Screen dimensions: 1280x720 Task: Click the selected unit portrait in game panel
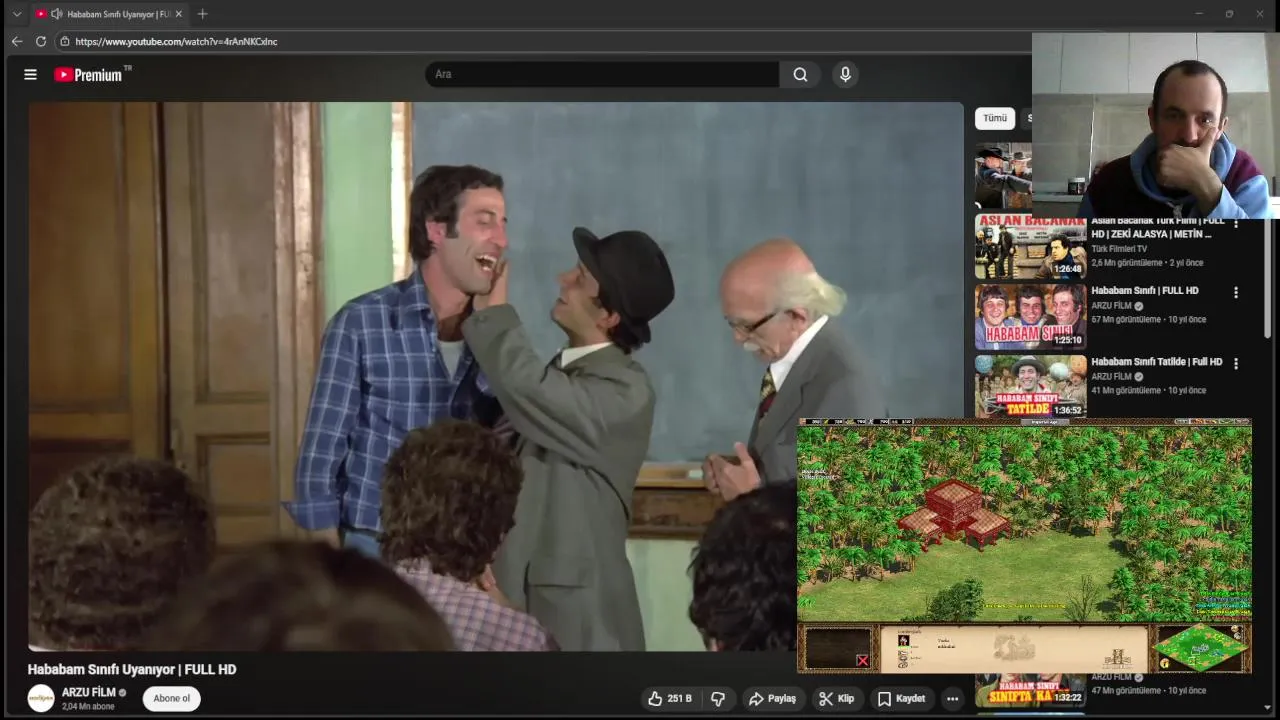click(904, 640)
